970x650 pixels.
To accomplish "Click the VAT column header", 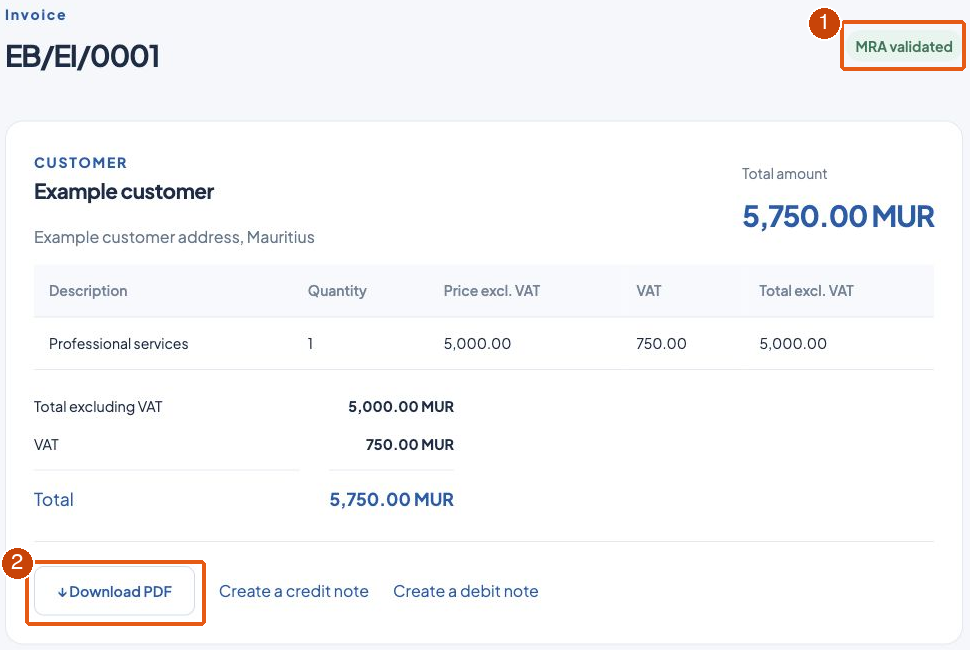I will 648,291.
